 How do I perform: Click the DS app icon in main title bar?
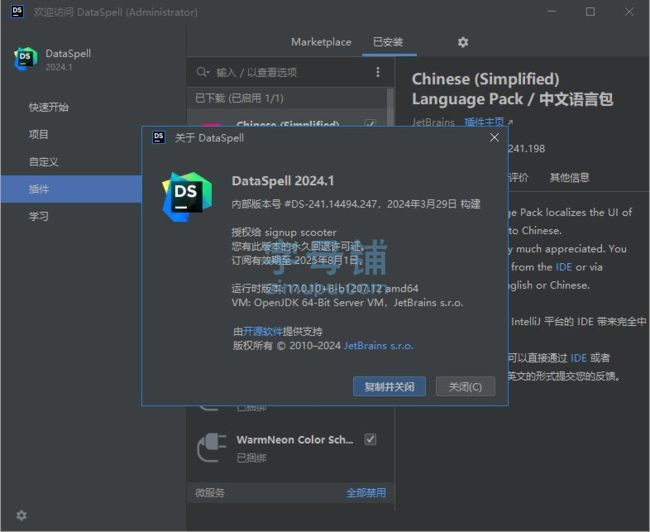[17, 11]
